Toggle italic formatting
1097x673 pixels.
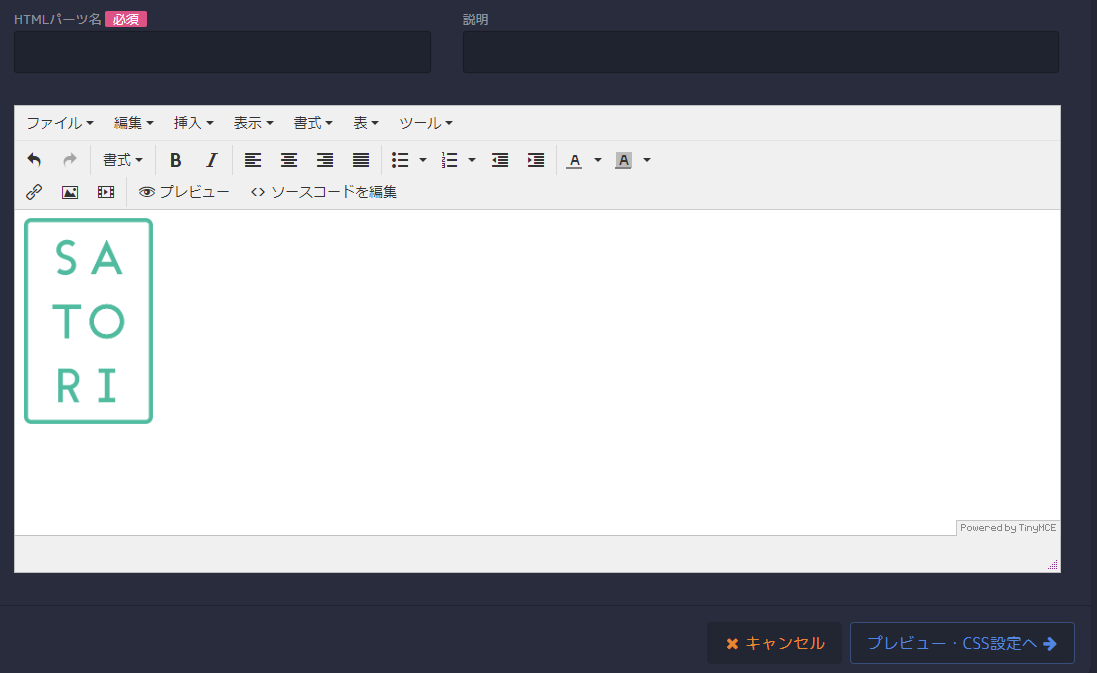coord(211,160)
